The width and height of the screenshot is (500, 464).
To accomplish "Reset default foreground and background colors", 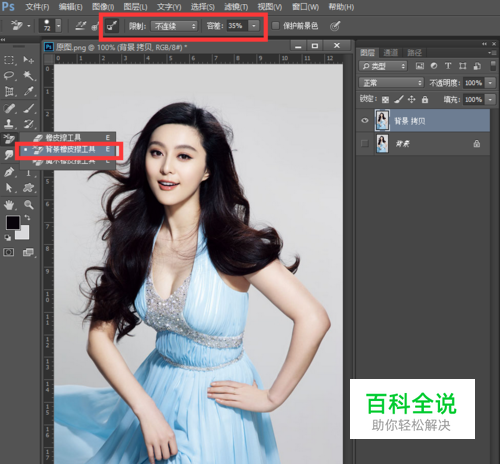I will [7, 237].
